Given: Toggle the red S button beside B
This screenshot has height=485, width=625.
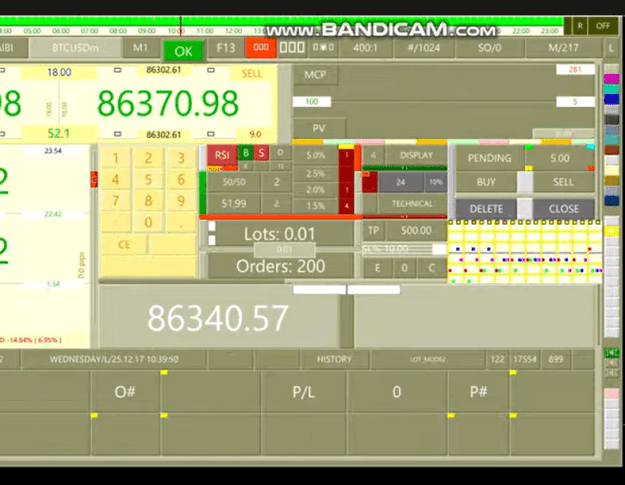Looking at the screenshot, I should point(261,153).
